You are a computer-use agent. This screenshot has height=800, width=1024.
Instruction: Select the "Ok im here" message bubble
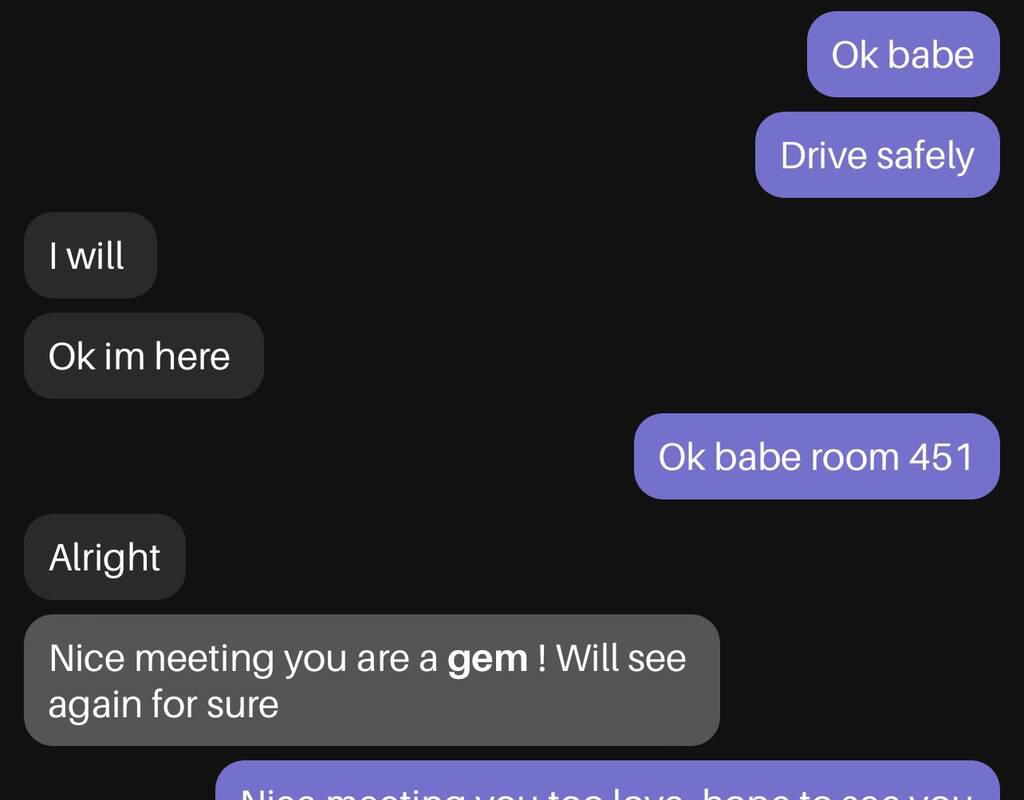point(144,356)
